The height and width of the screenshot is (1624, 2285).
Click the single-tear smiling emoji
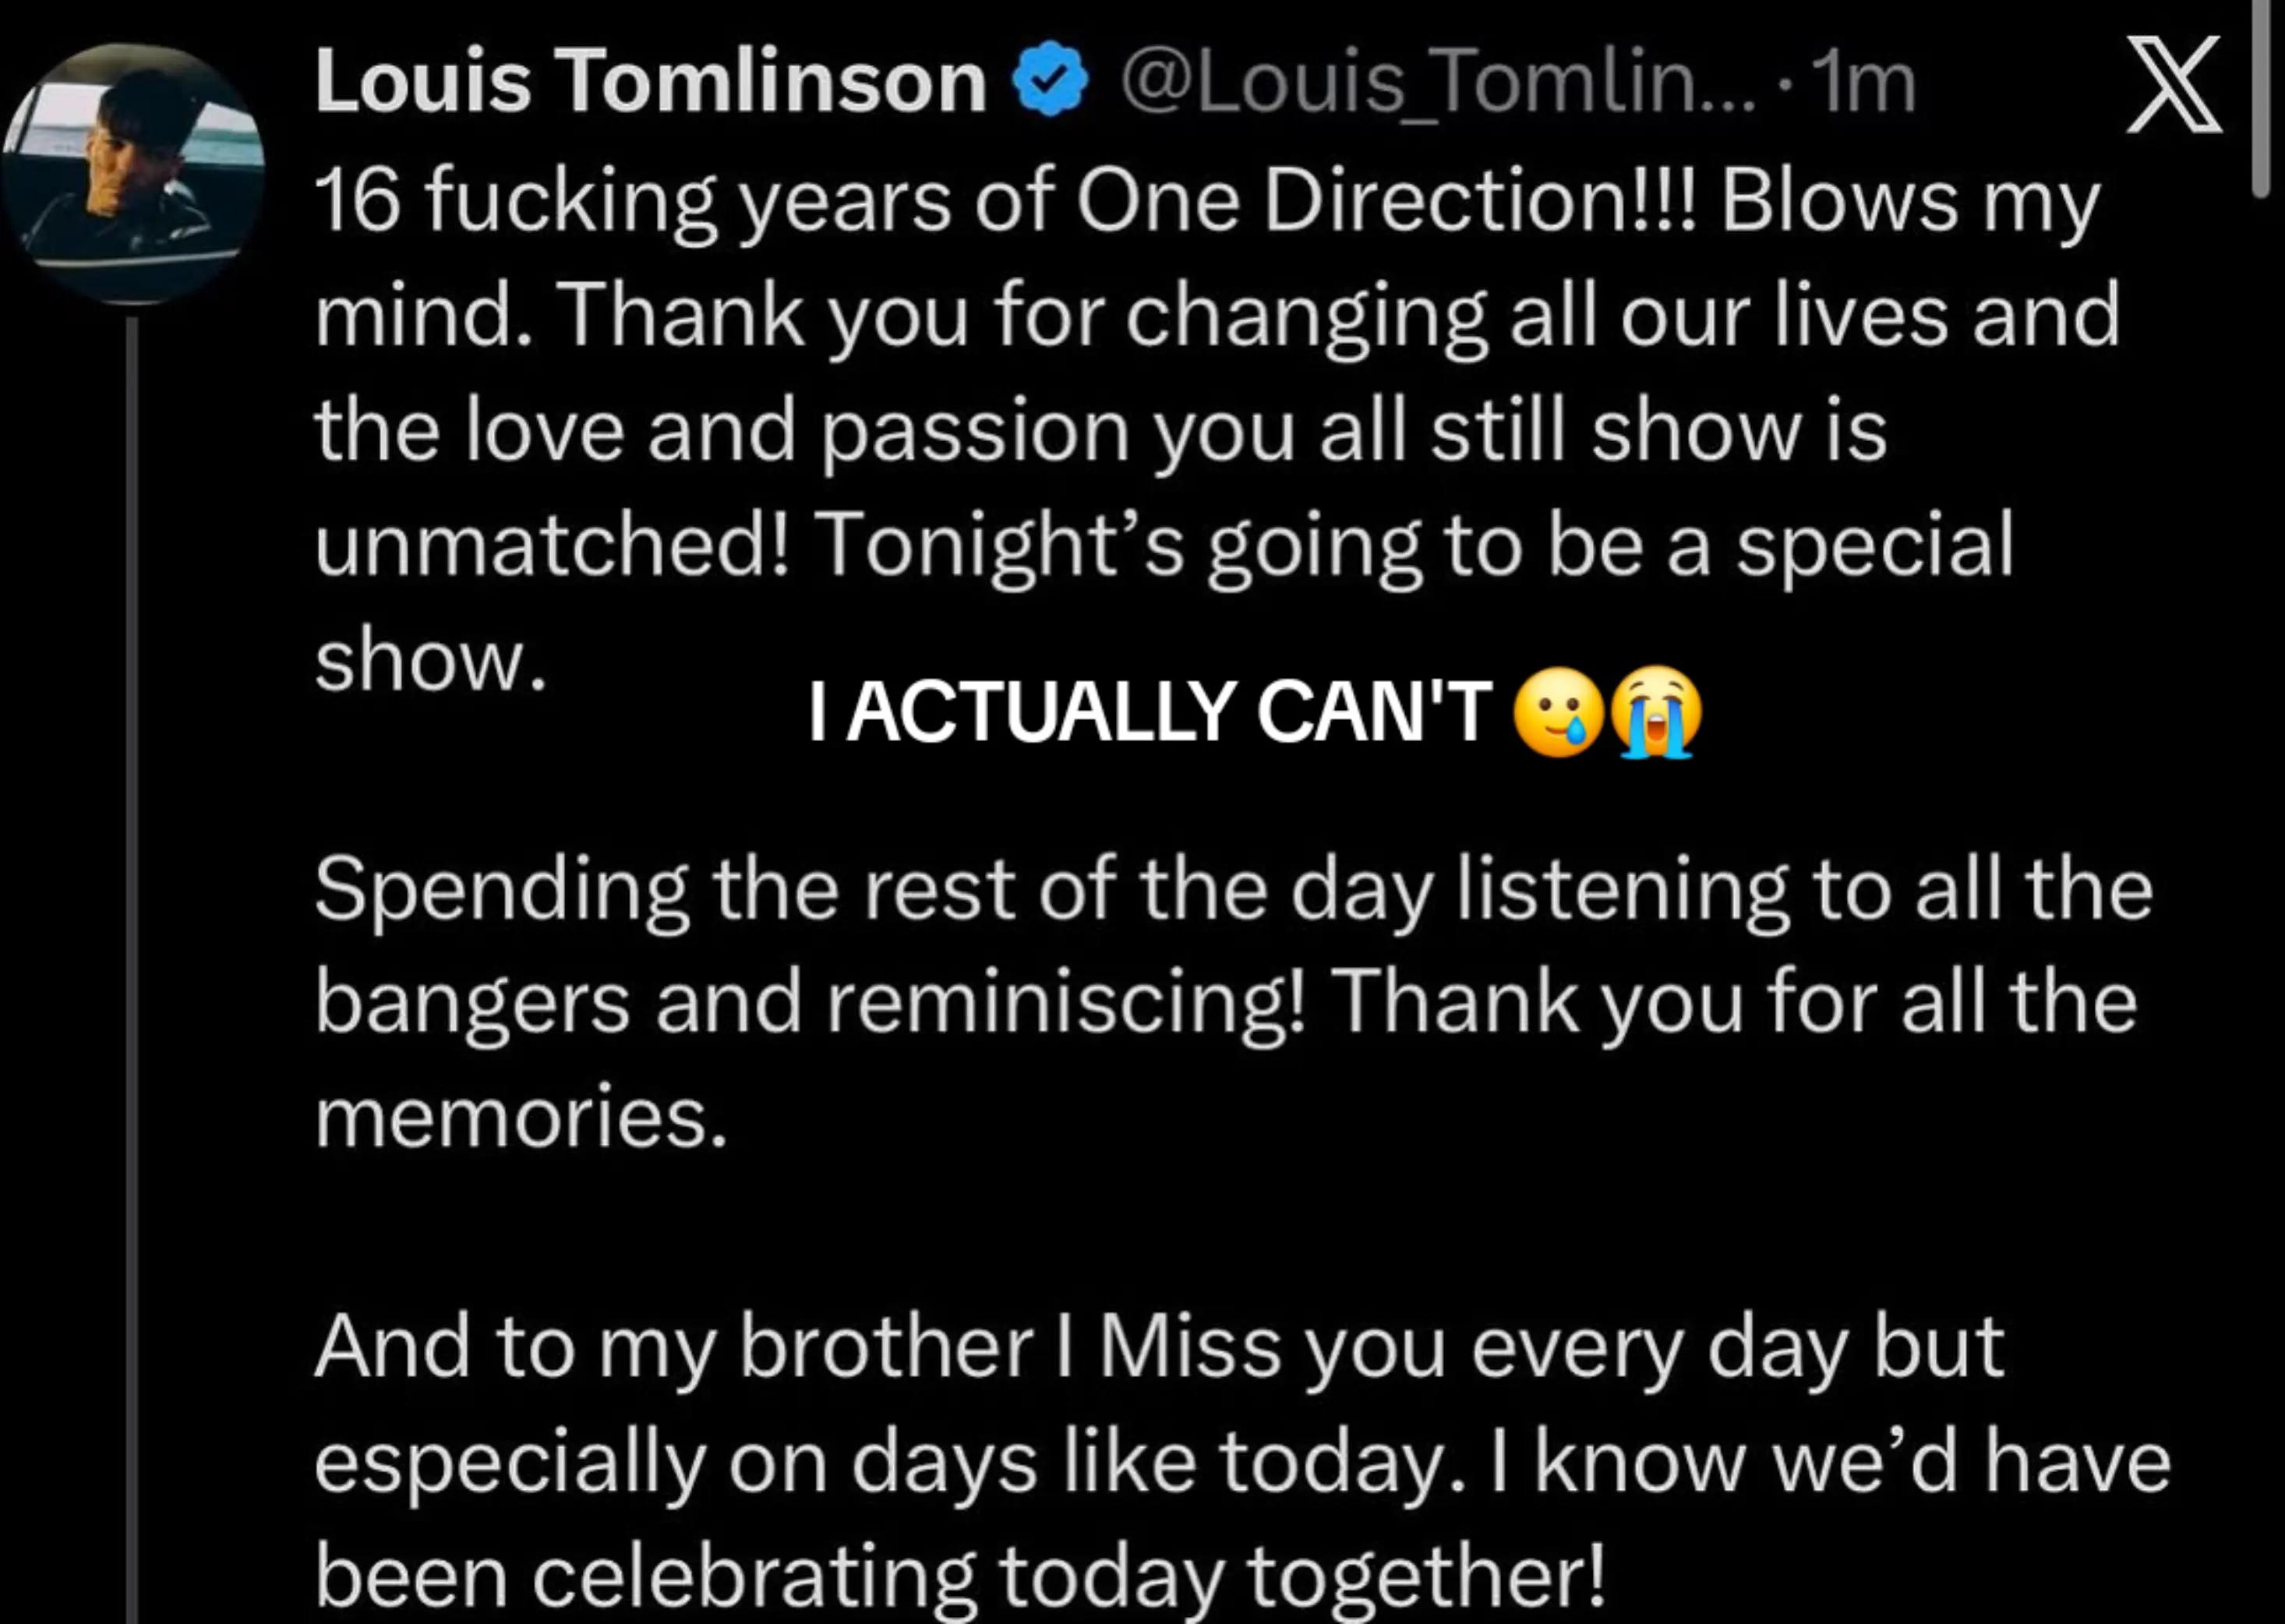(1559, 712)
